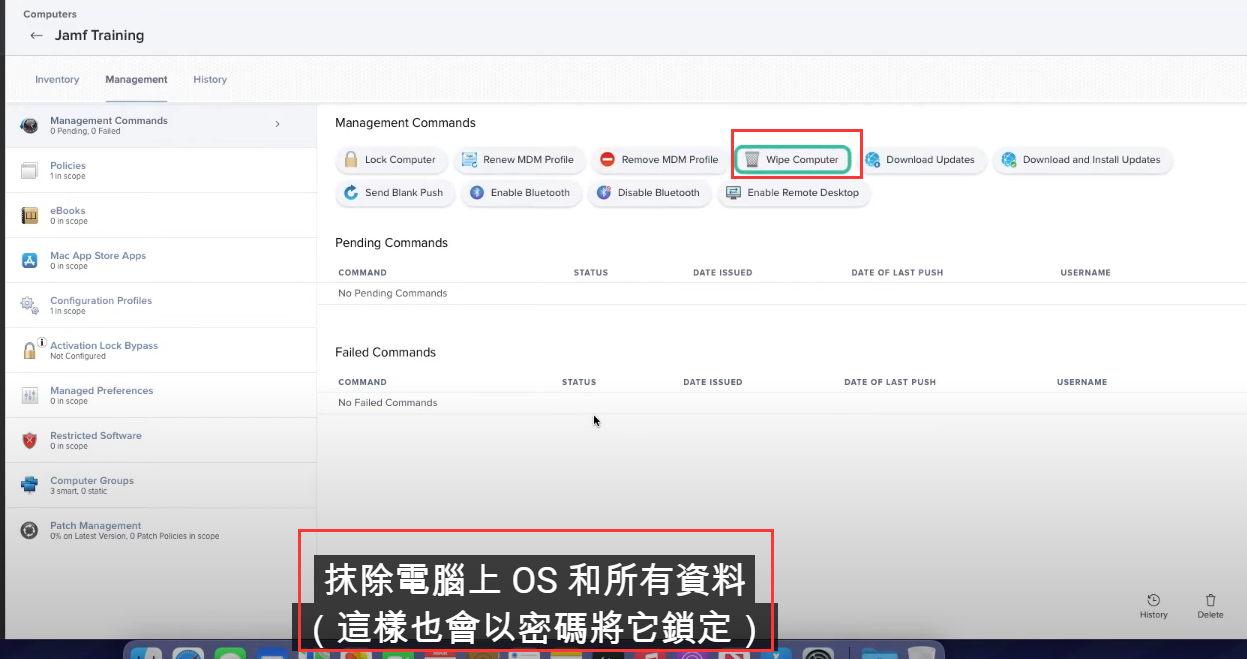Click DATE ISSUED header under Failed Commands
The height and width of the screenshot is (659, 1247).
[x=713, y=382]
